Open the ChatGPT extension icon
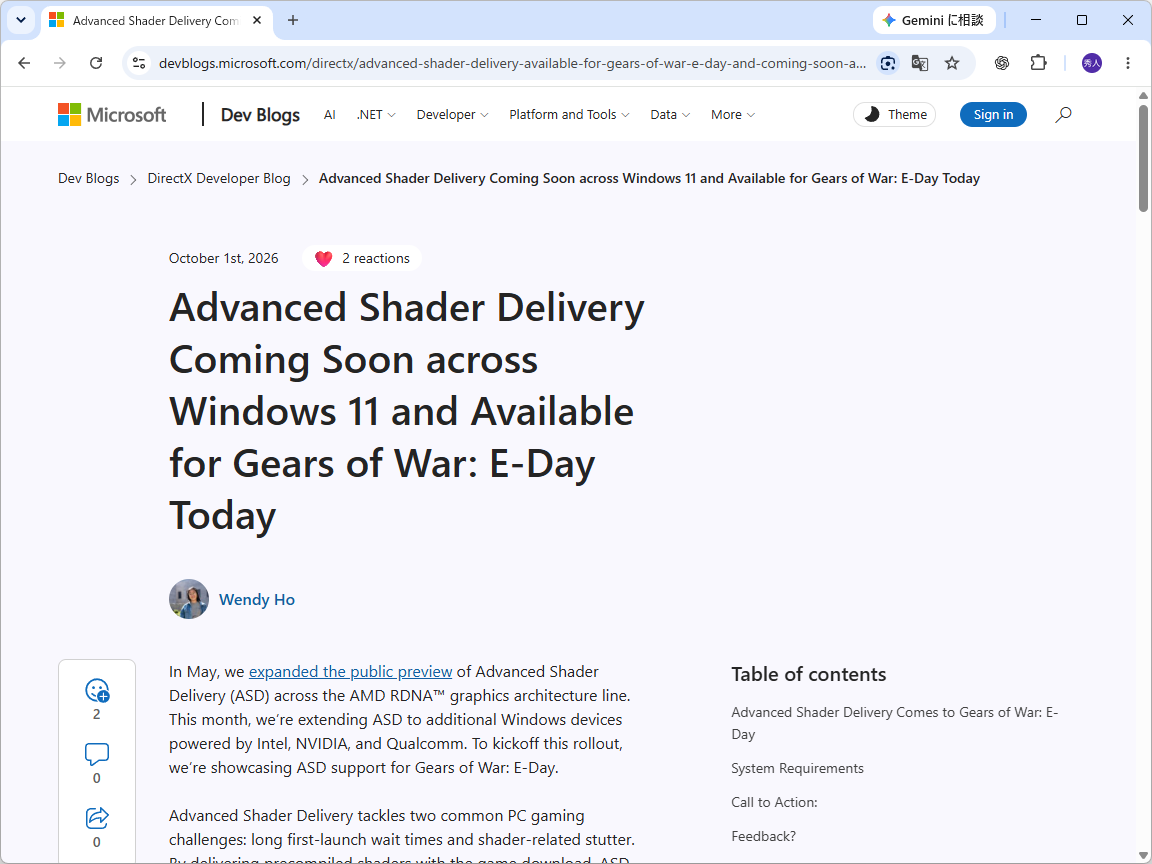Viewport: 1152px width, 864px height. (1001, 63)
